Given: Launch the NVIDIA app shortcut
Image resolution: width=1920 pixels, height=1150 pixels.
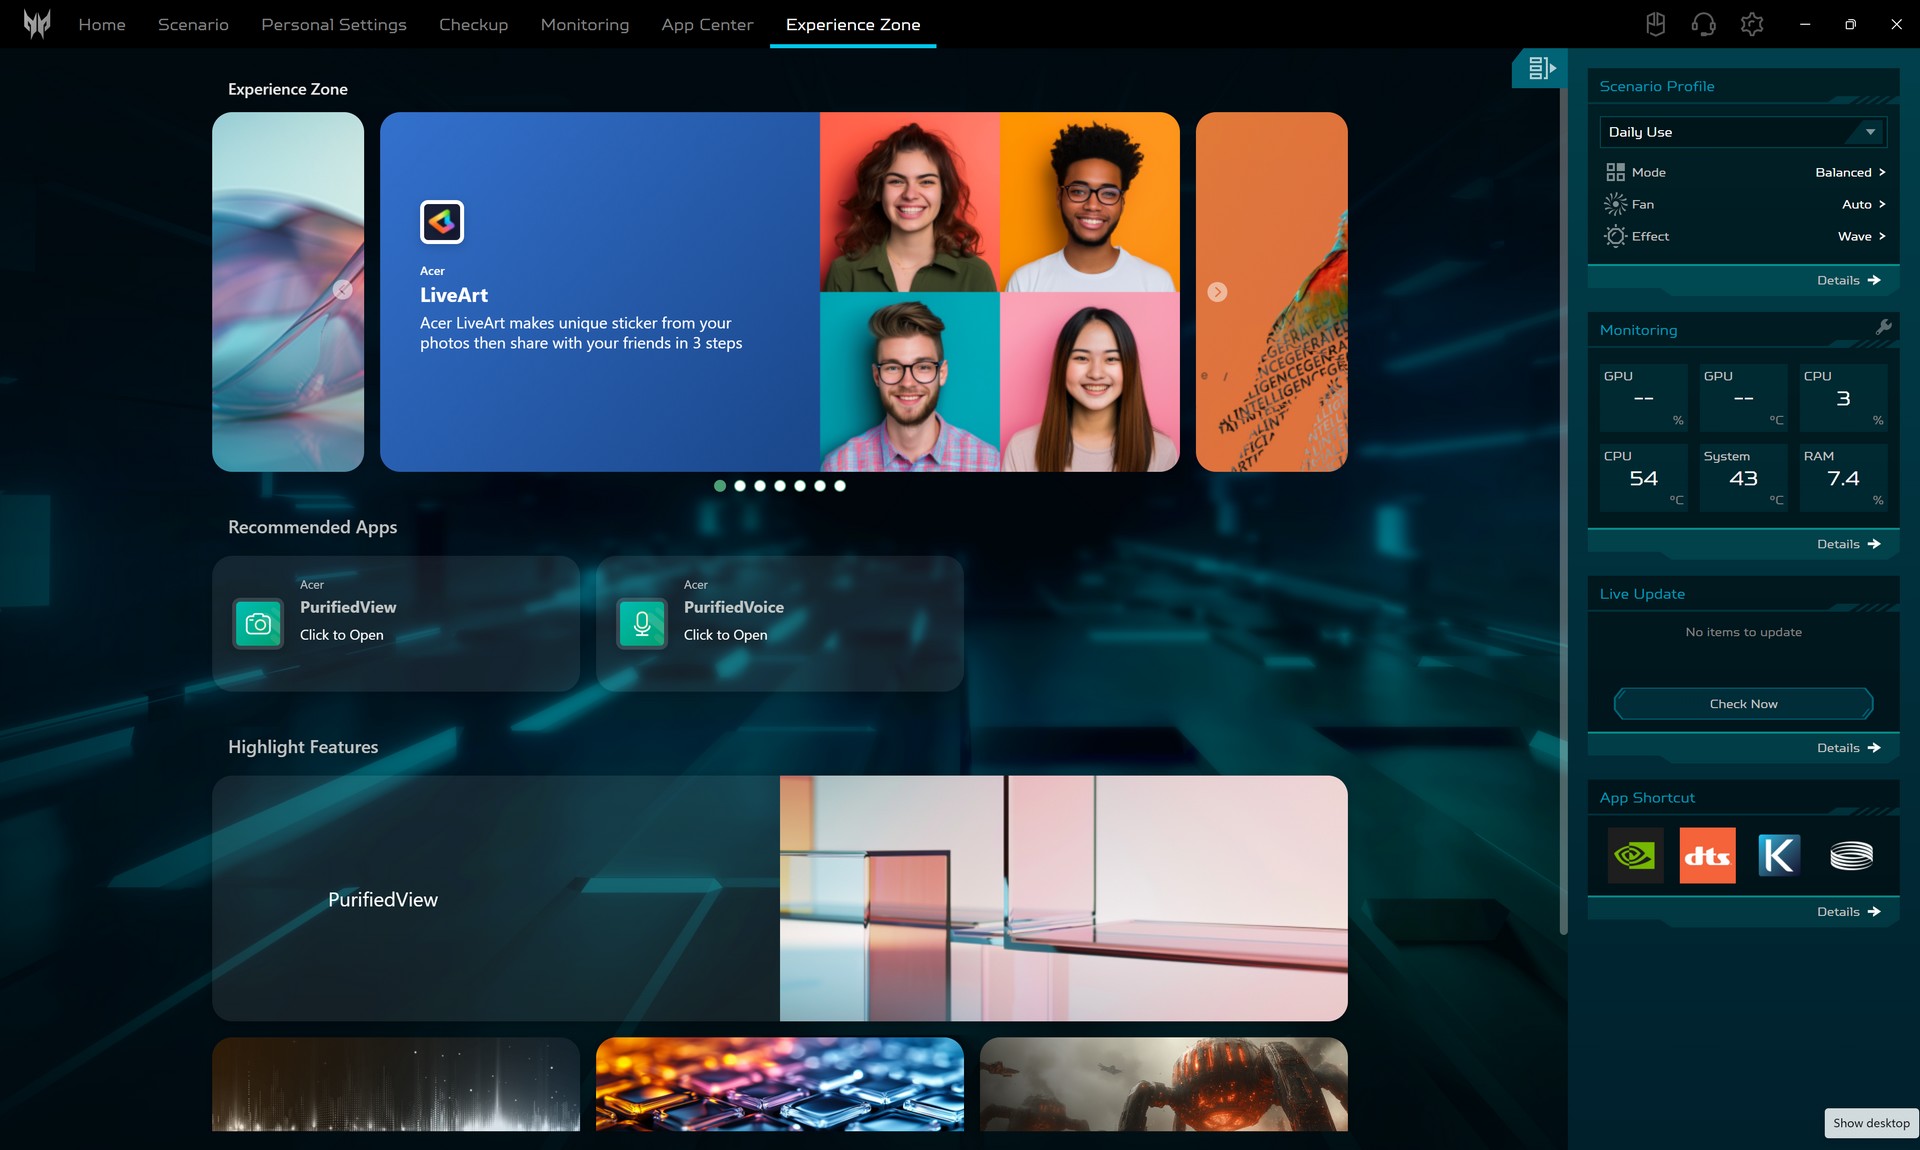Looking at the screenshot, I should tap(1635, 855).
